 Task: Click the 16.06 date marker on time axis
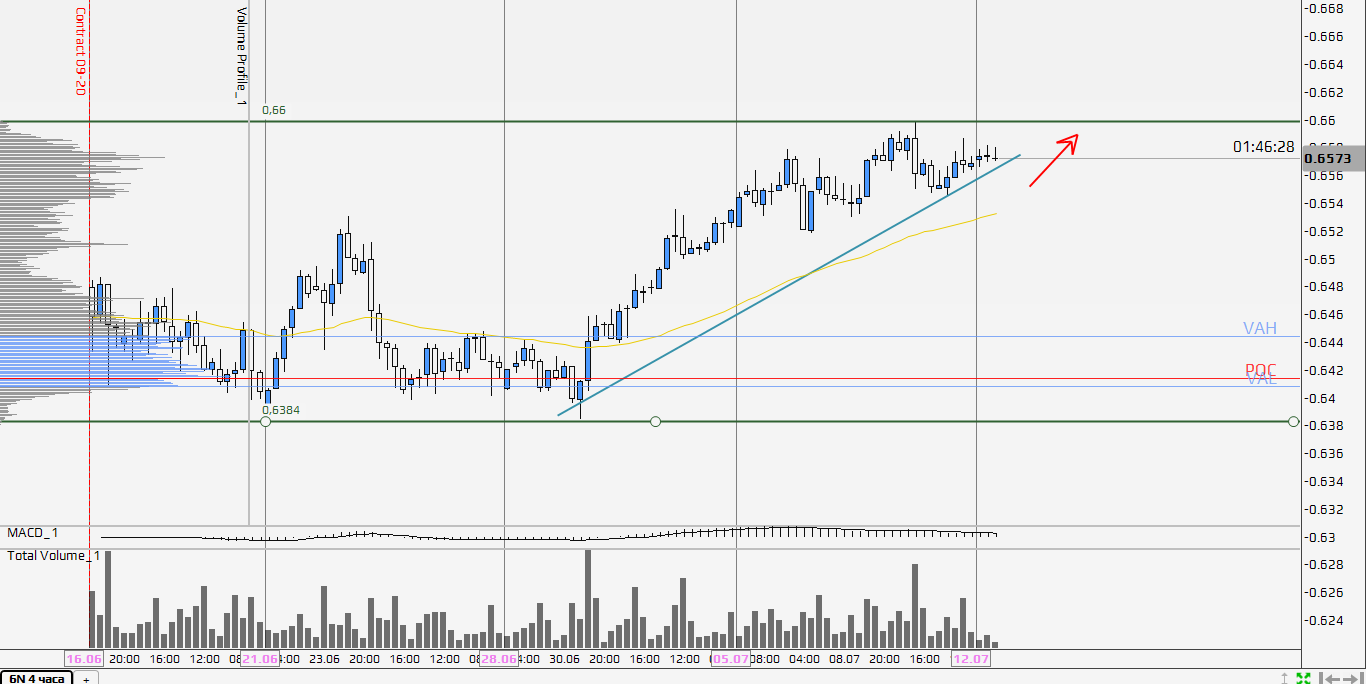click(83, 659)
